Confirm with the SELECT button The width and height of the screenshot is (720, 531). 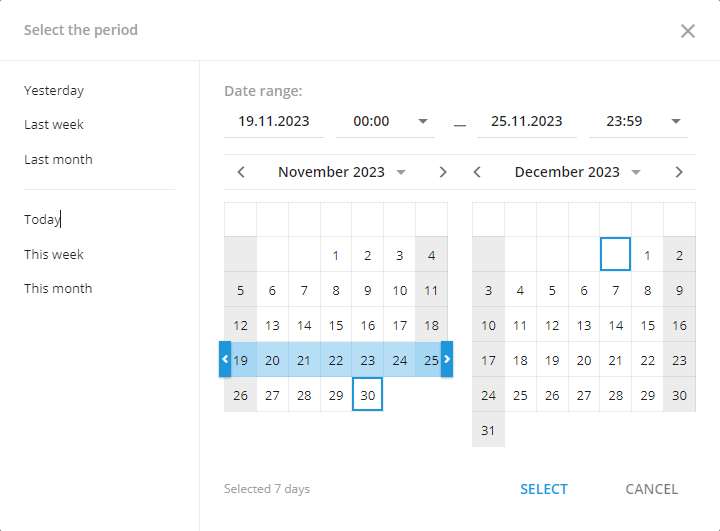click(x=544, y=489)
